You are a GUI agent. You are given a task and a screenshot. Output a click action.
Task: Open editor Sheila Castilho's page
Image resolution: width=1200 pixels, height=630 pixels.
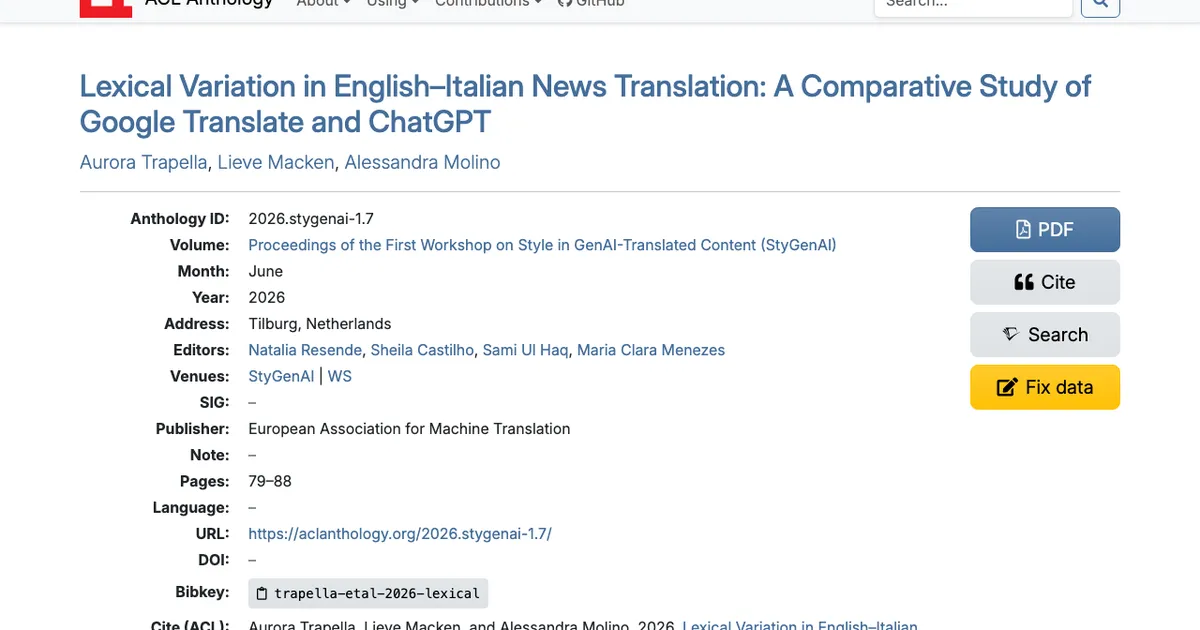point(422,350)
